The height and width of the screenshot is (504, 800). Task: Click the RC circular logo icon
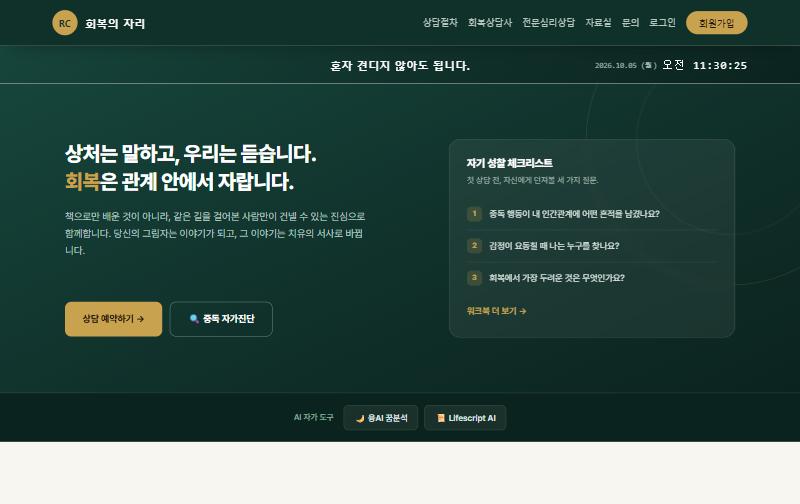(x=65, y=23)
